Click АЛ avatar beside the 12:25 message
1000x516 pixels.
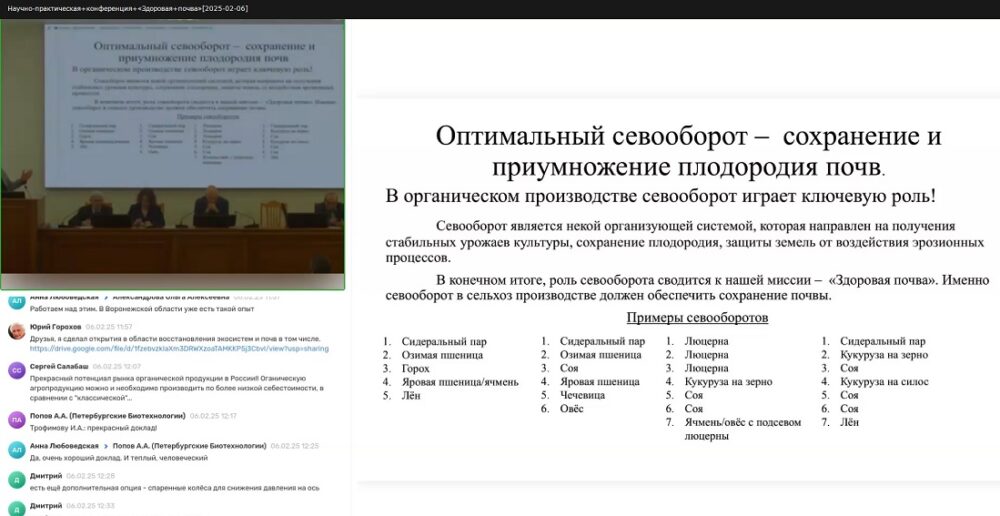click(x=16, y=450)
